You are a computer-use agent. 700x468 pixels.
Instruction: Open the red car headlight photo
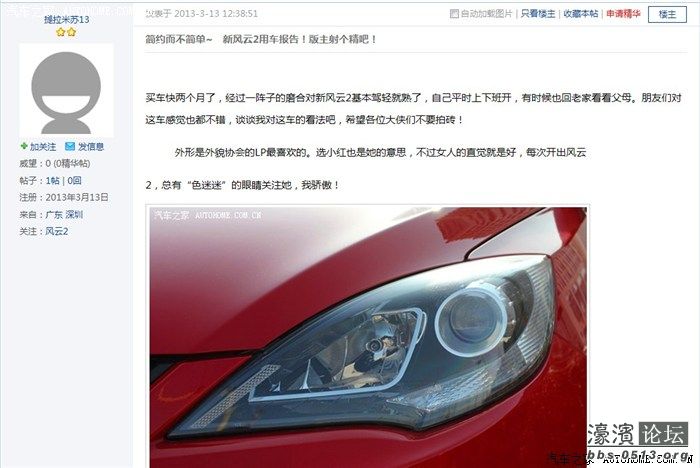pyautogui.click(x=368, y=337)
